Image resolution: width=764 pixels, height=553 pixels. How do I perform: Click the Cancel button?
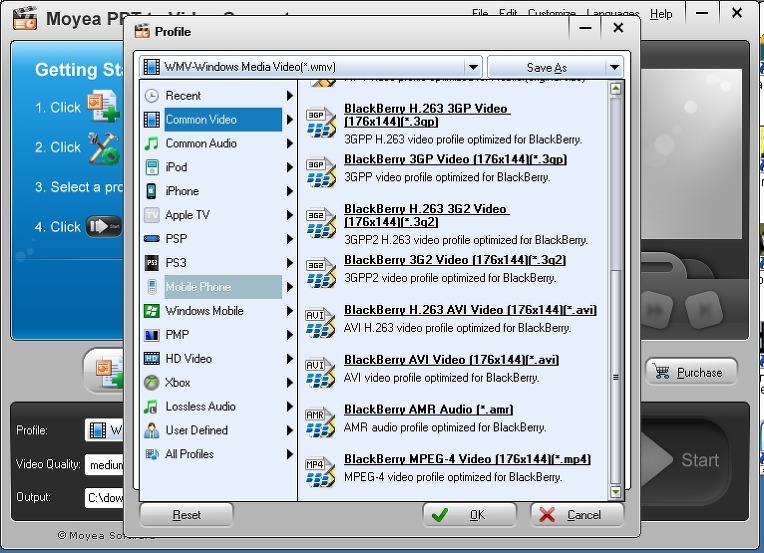576,515
